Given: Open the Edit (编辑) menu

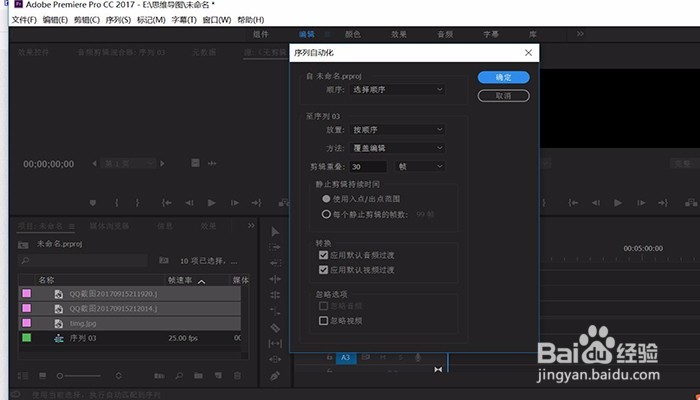Looking at the screenshot, I should click(55, 20).
